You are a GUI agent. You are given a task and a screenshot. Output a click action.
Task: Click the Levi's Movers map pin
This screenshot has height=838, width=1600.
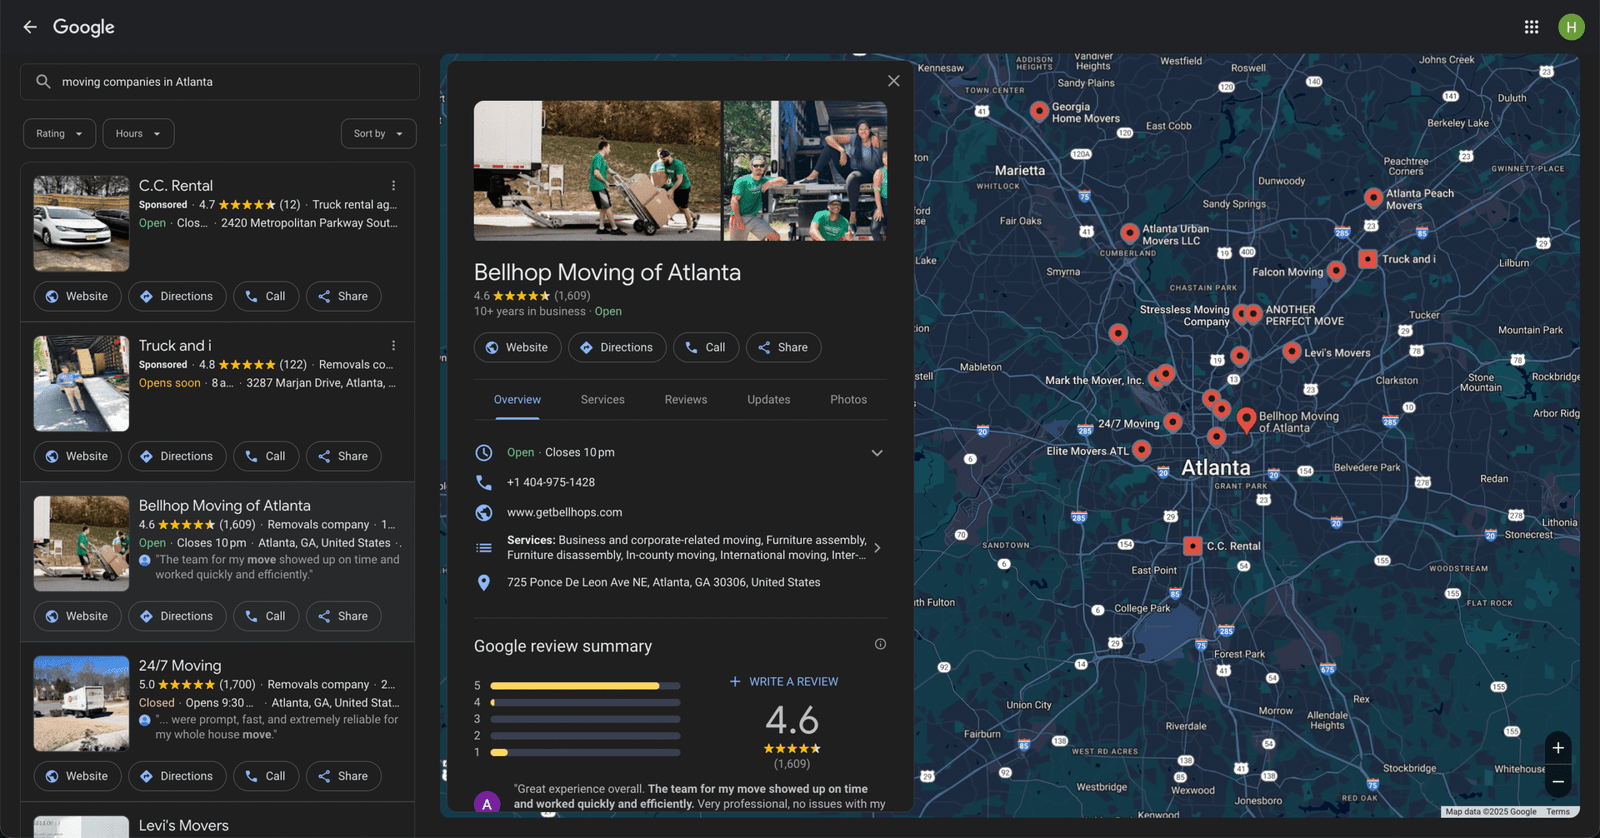click(x=1292, y=352)
